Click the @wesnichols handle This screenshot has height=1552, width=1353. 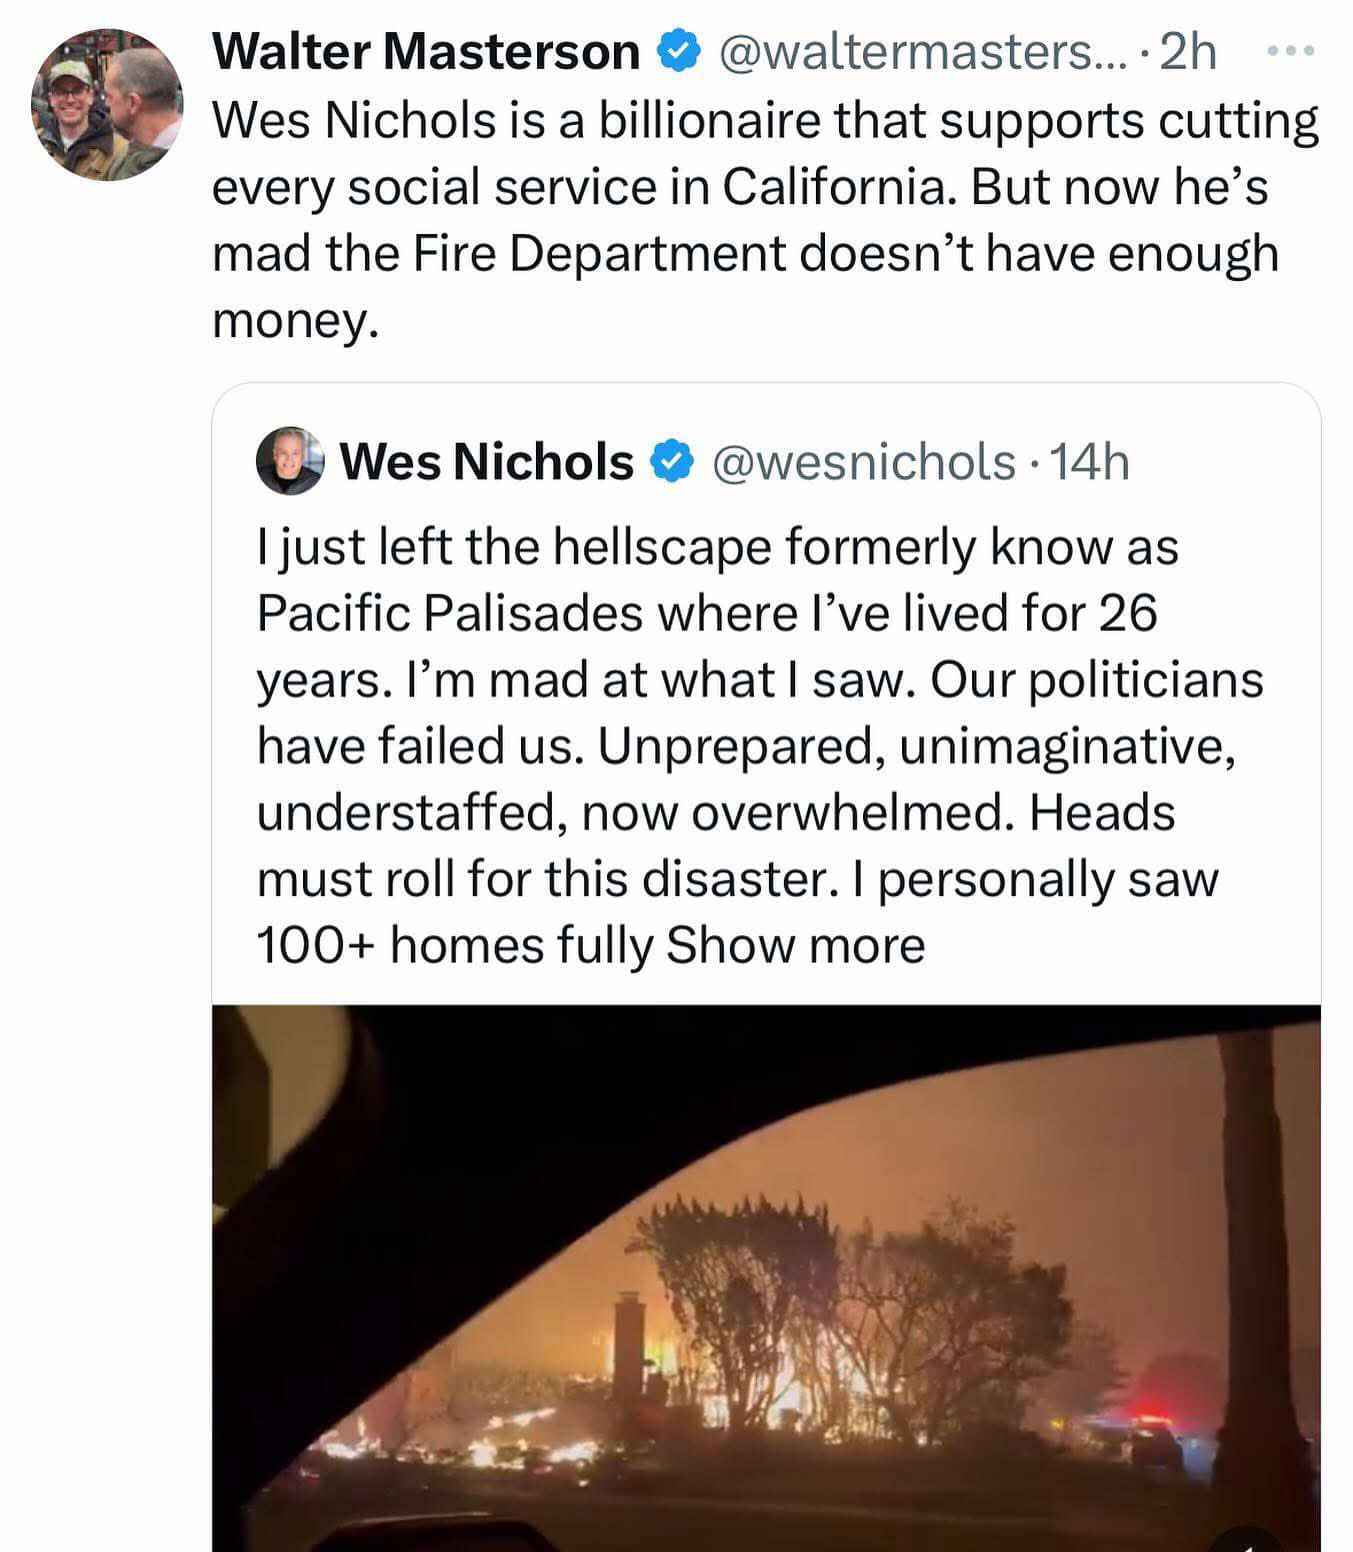(863, 462)
